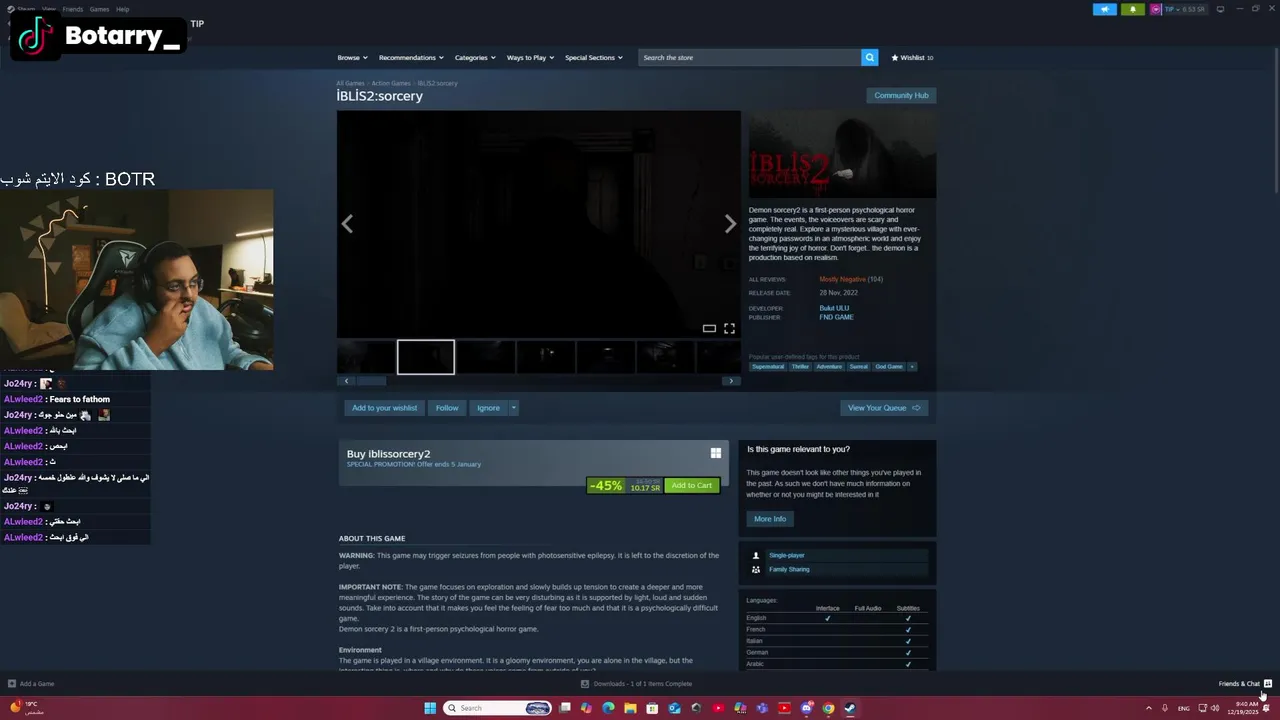Show previous screenshot with left arrow
Image resolution: width=1280 pixels, height=720 pixels.
click(347, 224)
